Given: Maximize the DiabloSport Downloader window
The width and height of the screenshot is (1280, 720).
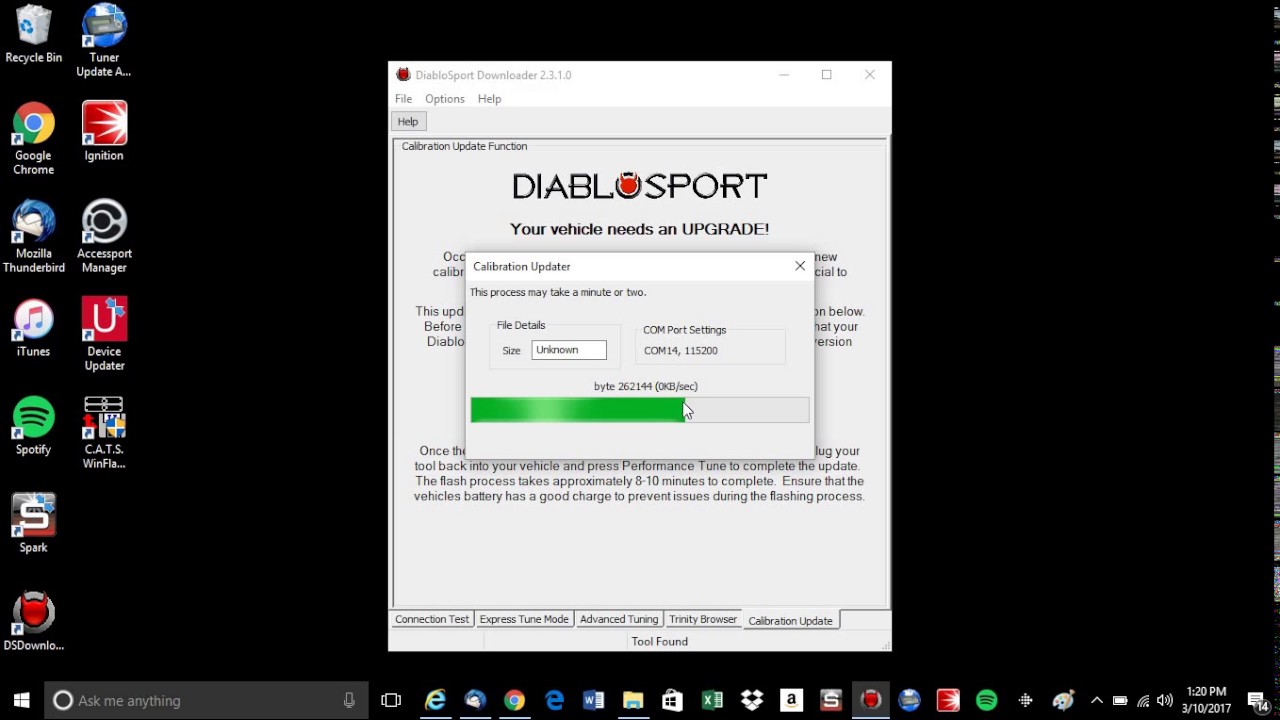Looking at the screenshot, I should click(x=827, y=75).
